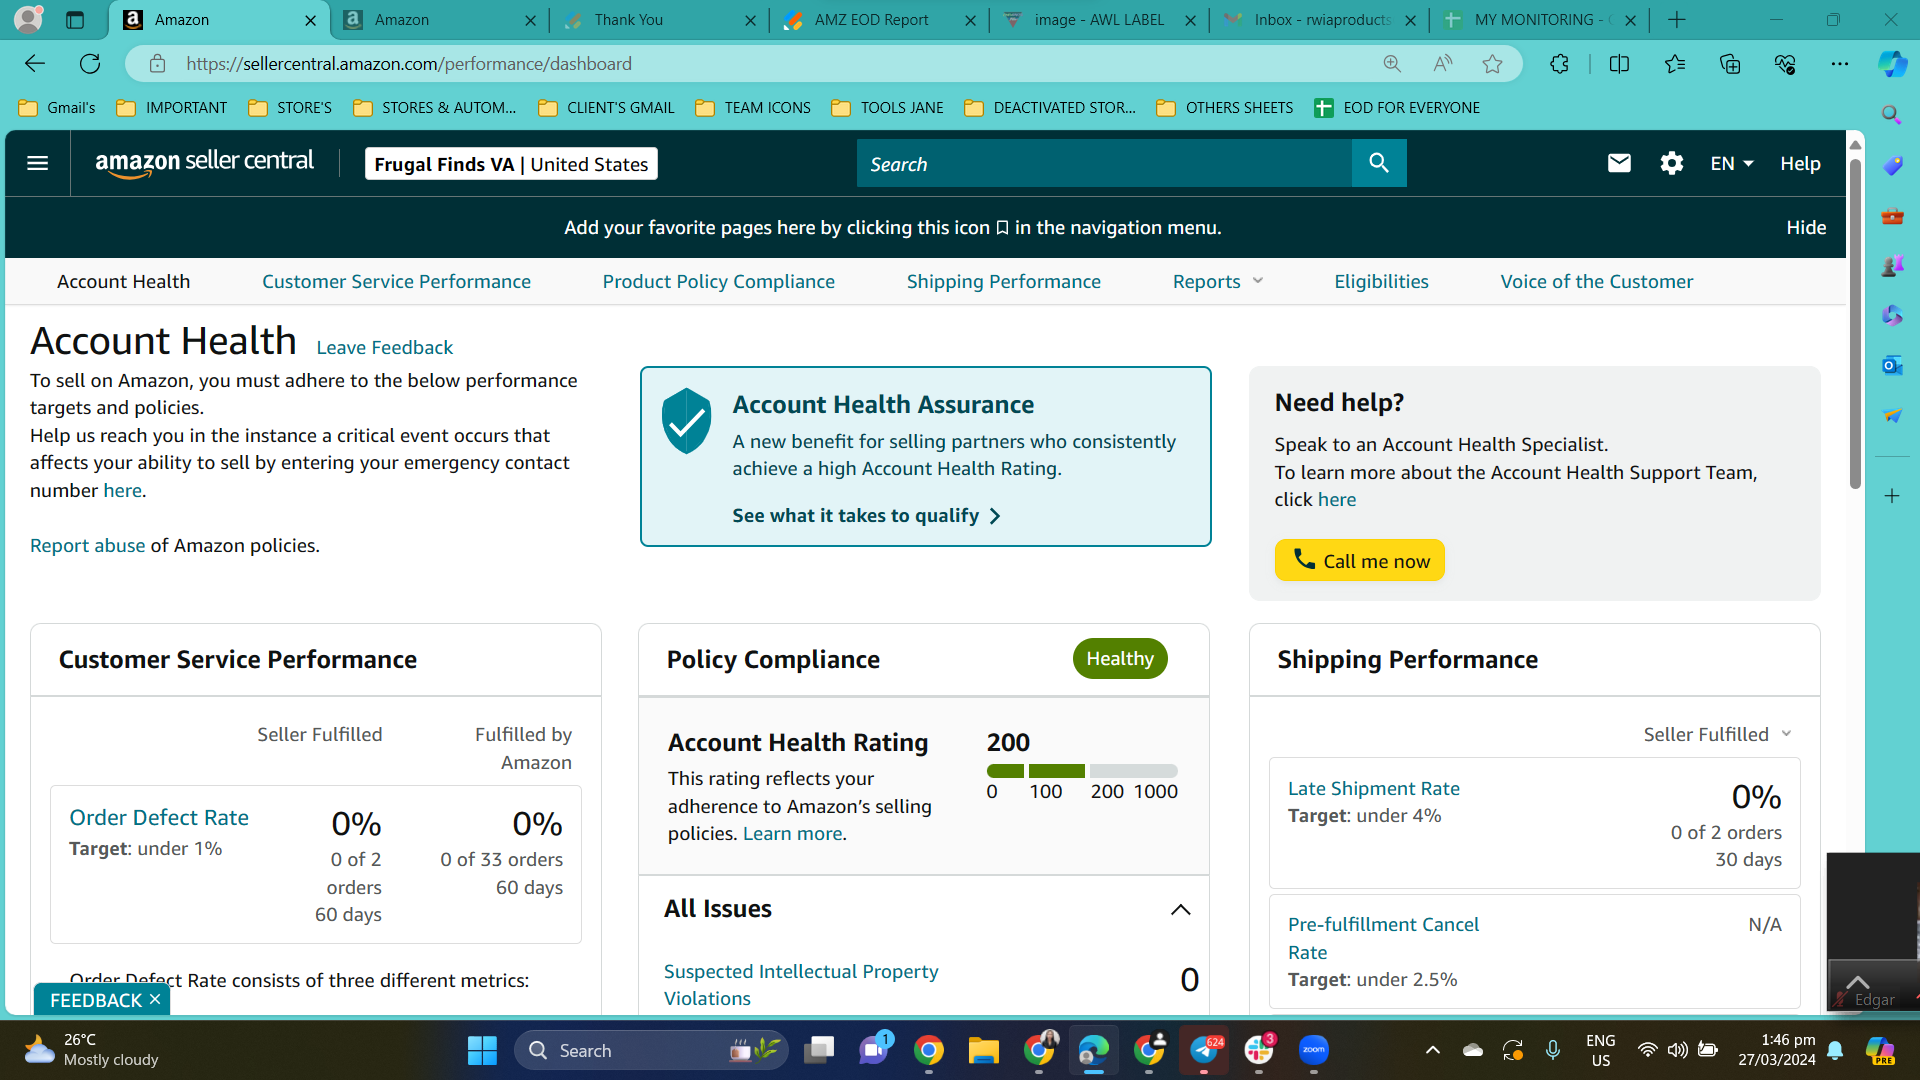This screenshot has width=1920, height=1080.
Task: Open the Leave Feedback link
Action: coord(384,347)
